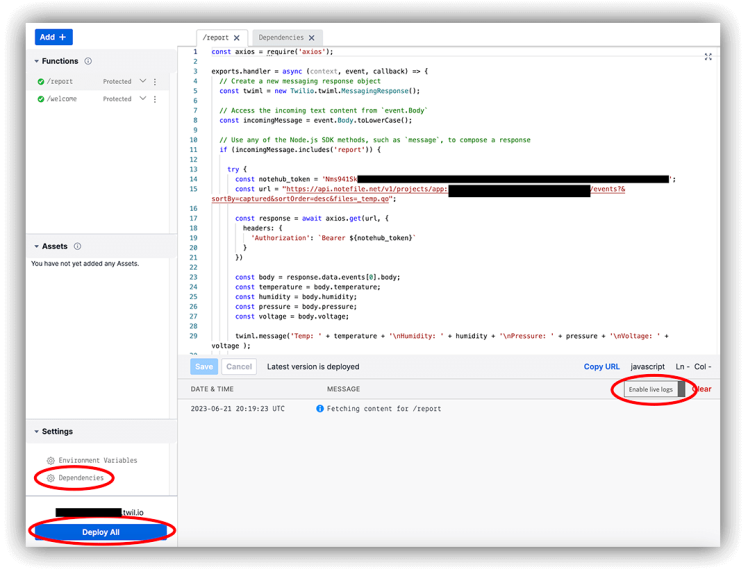The width and height of the screenshot is (748, 576).
Task: Click the Add + button
Action: pos(53,37)
